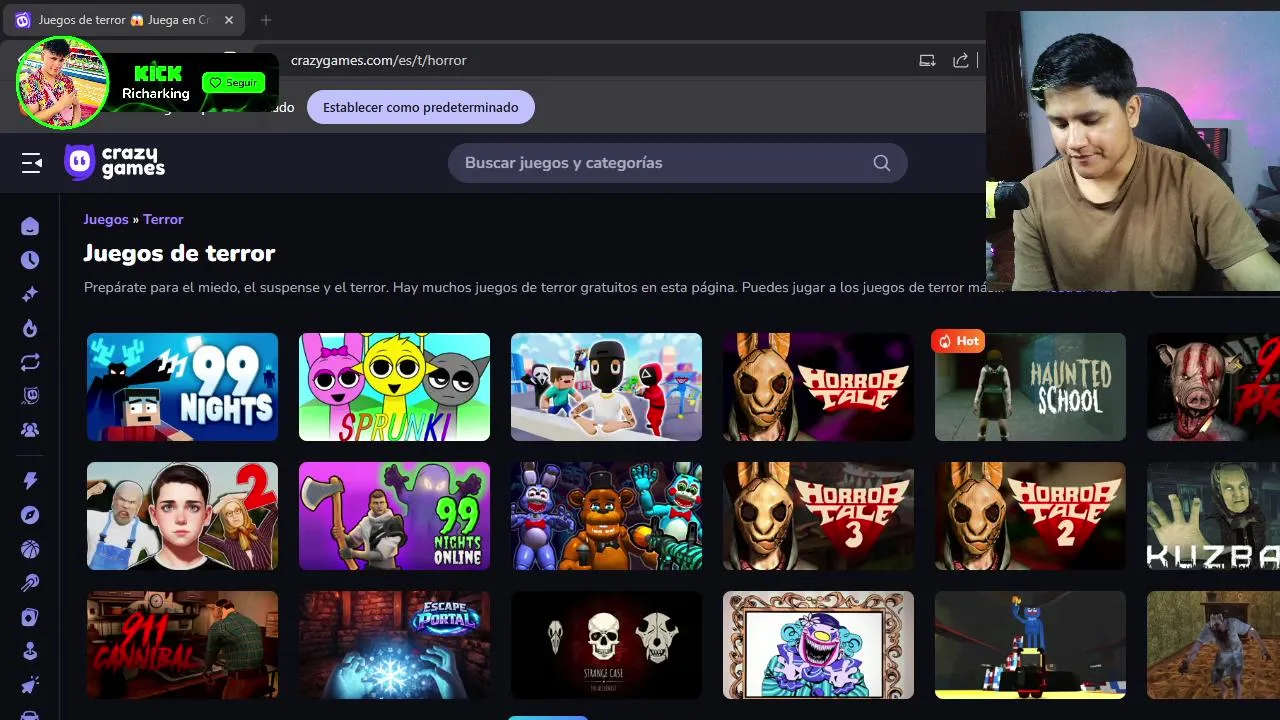Viewport: 1280px width, 720px height.
Task: Open the Strange Case skulls thumbnail
Action: click(606, 645)
